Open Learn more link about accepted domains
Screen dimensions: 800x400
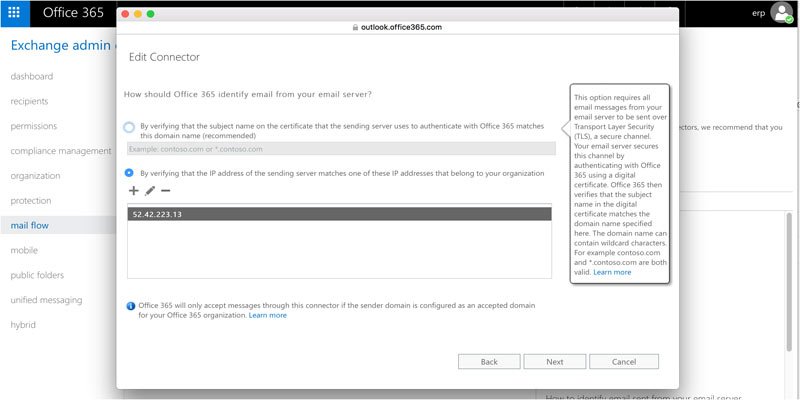point(268,315)
